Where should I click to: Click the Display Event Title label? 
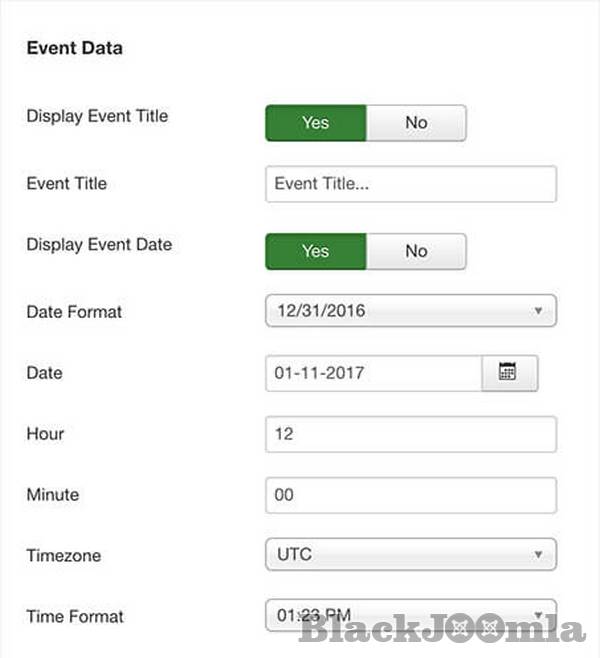point(97,116)
